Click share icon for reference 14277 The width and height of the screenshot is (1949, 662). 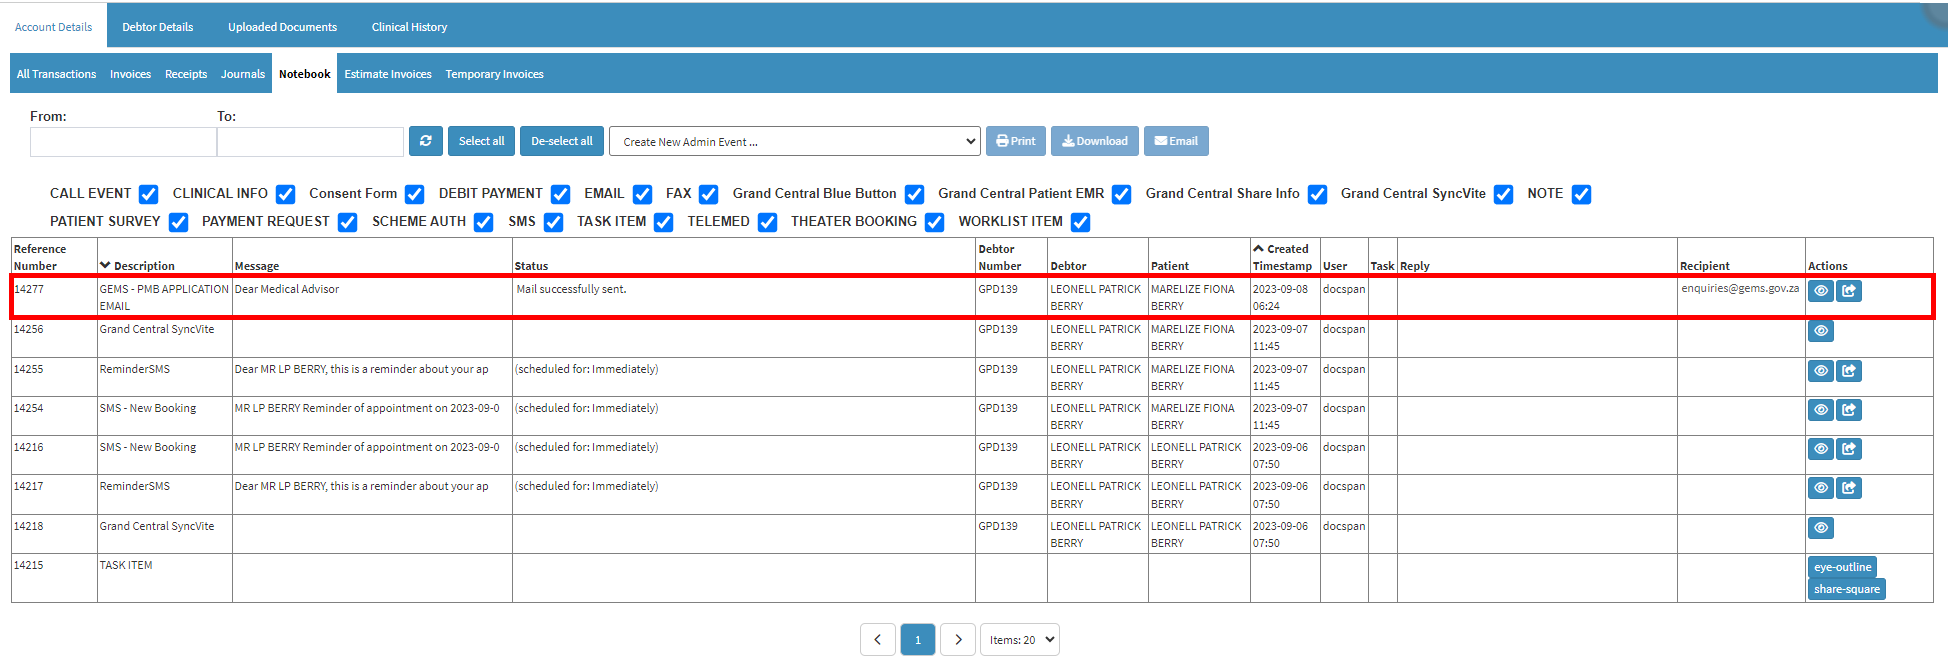coord(1849,291)
